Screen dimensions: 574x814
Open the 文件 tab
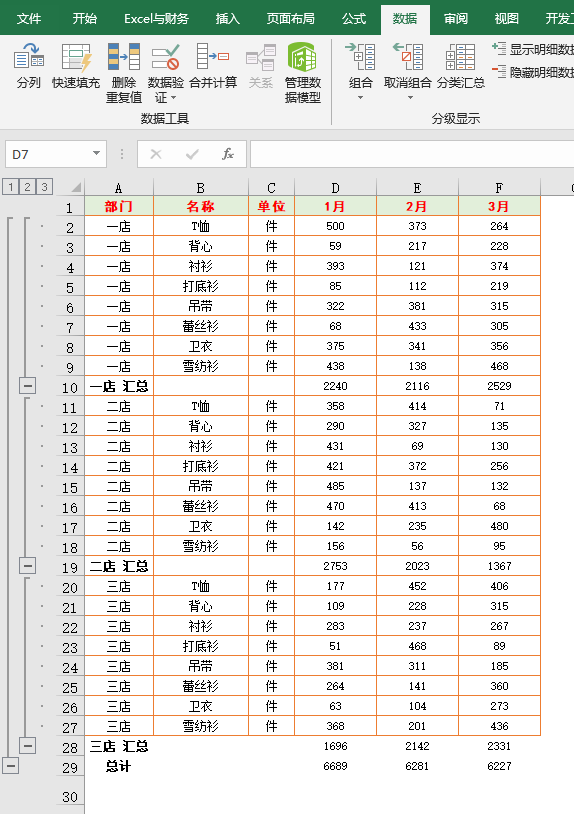pyautogui.click(x=29, y=19)
